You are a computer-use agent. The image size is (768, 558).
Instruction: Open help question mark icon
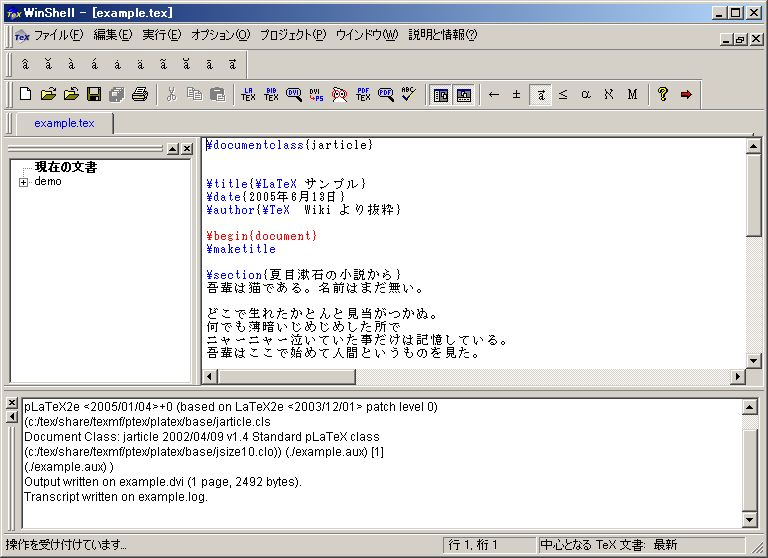coord(663,94)
